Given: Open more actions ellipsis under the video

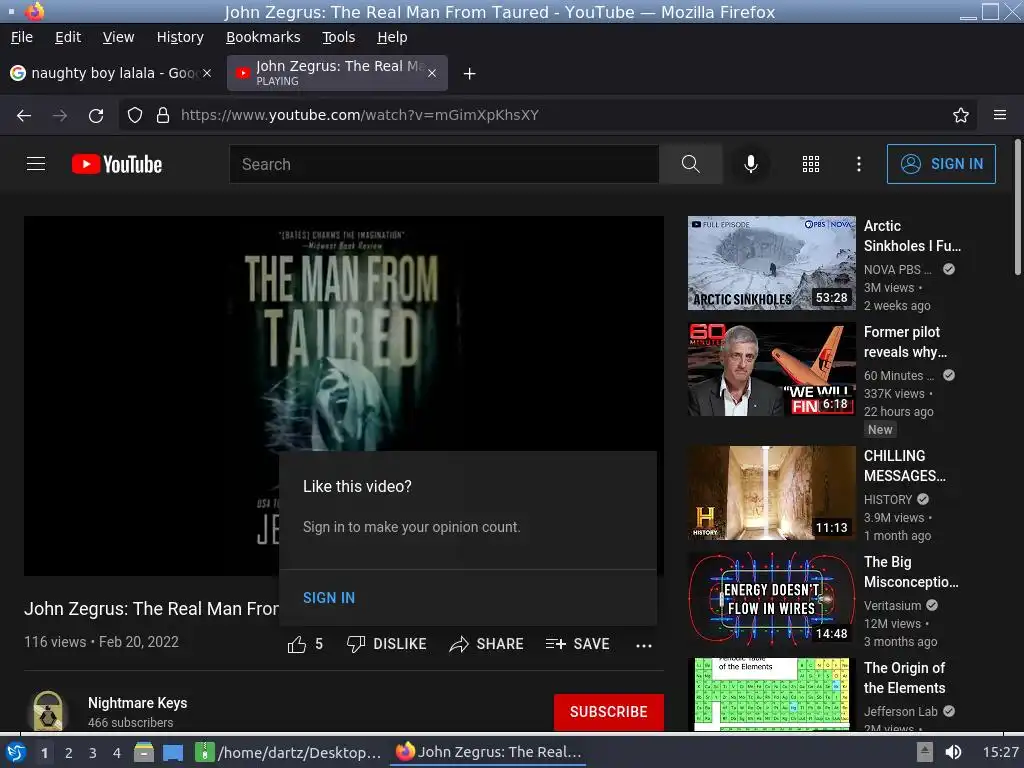Looking at the screenshot, I should point(643,645).
